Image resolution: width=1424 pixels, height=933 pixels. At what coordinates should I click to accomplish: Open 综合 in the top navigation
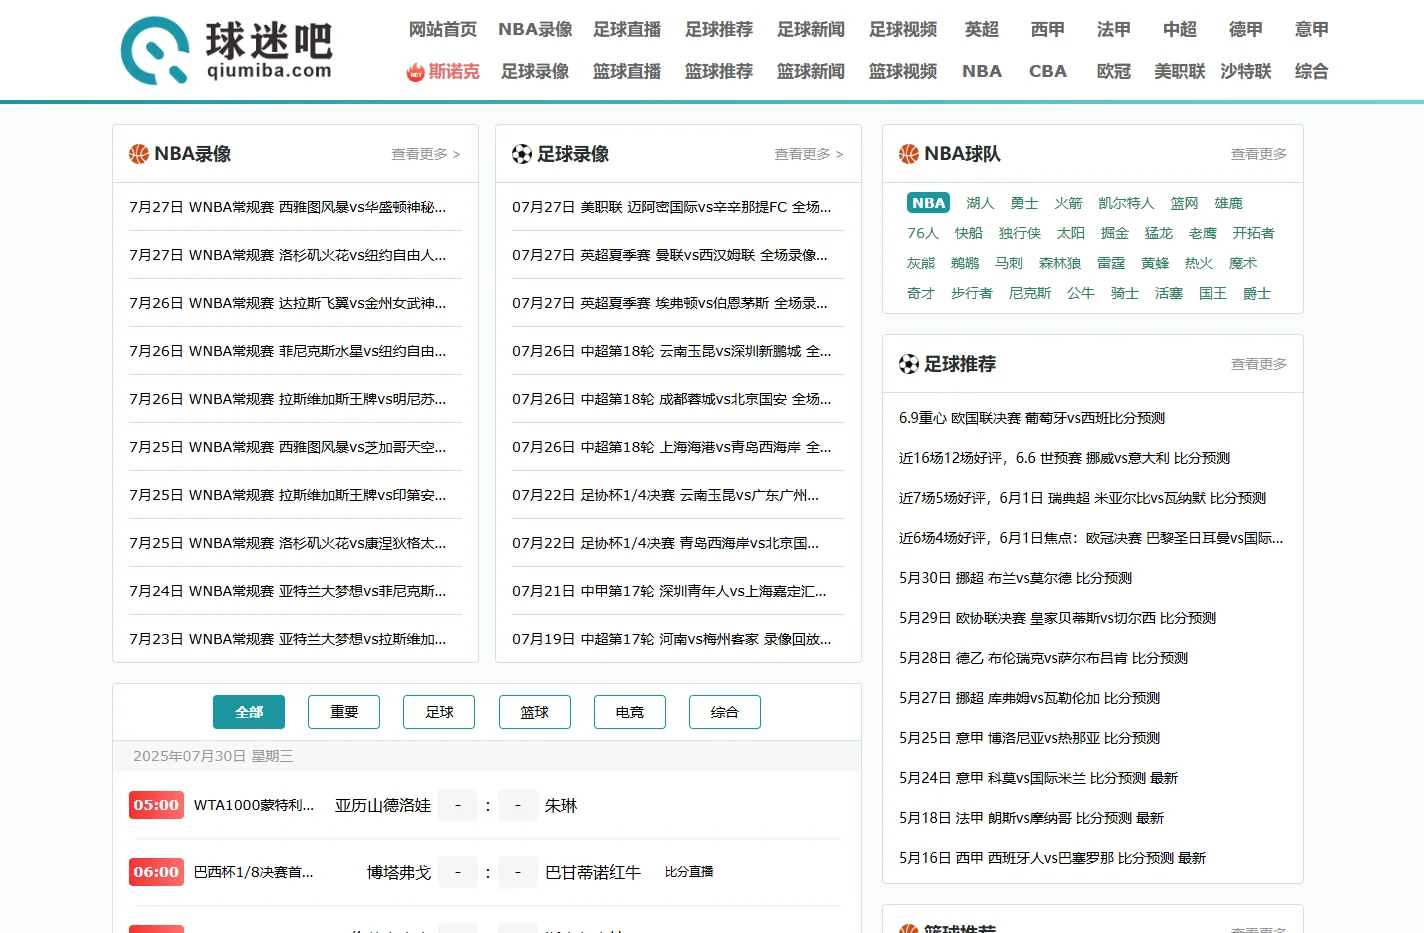pyautogui.click(x=1312, y=72)
